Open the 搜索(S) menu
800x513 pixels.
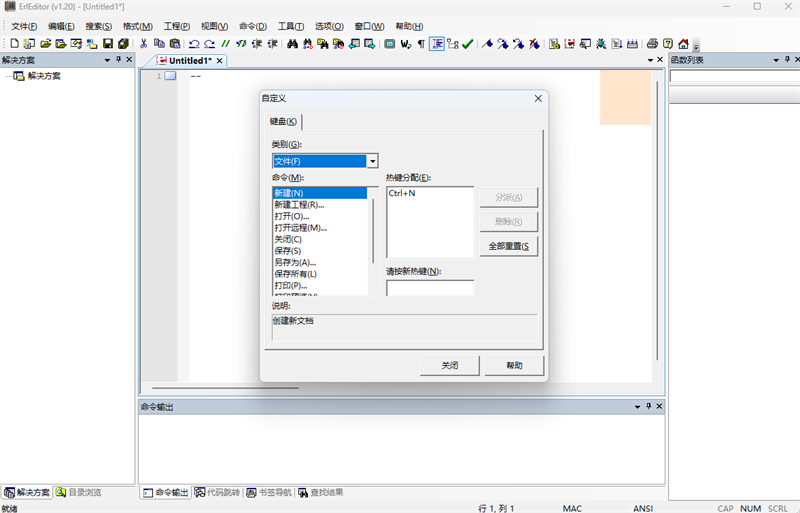(x=98, y=26)
